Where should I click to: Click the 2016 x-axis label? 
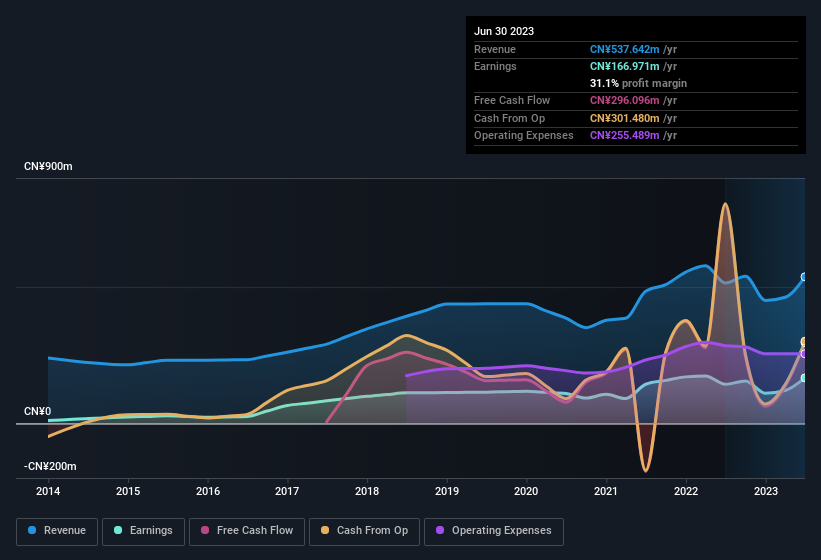208,491
